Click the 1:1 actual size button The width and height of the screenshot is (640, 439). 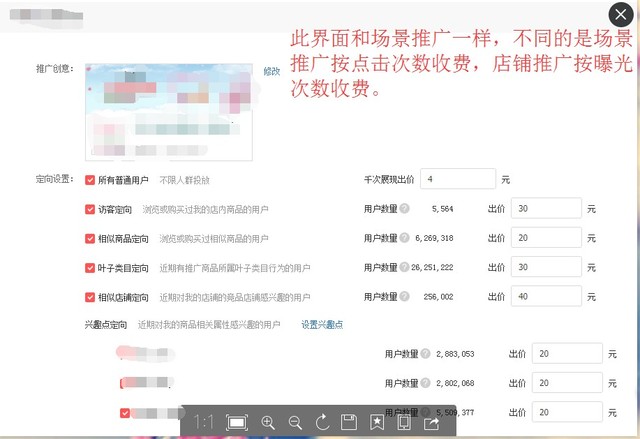coord(204,422)
